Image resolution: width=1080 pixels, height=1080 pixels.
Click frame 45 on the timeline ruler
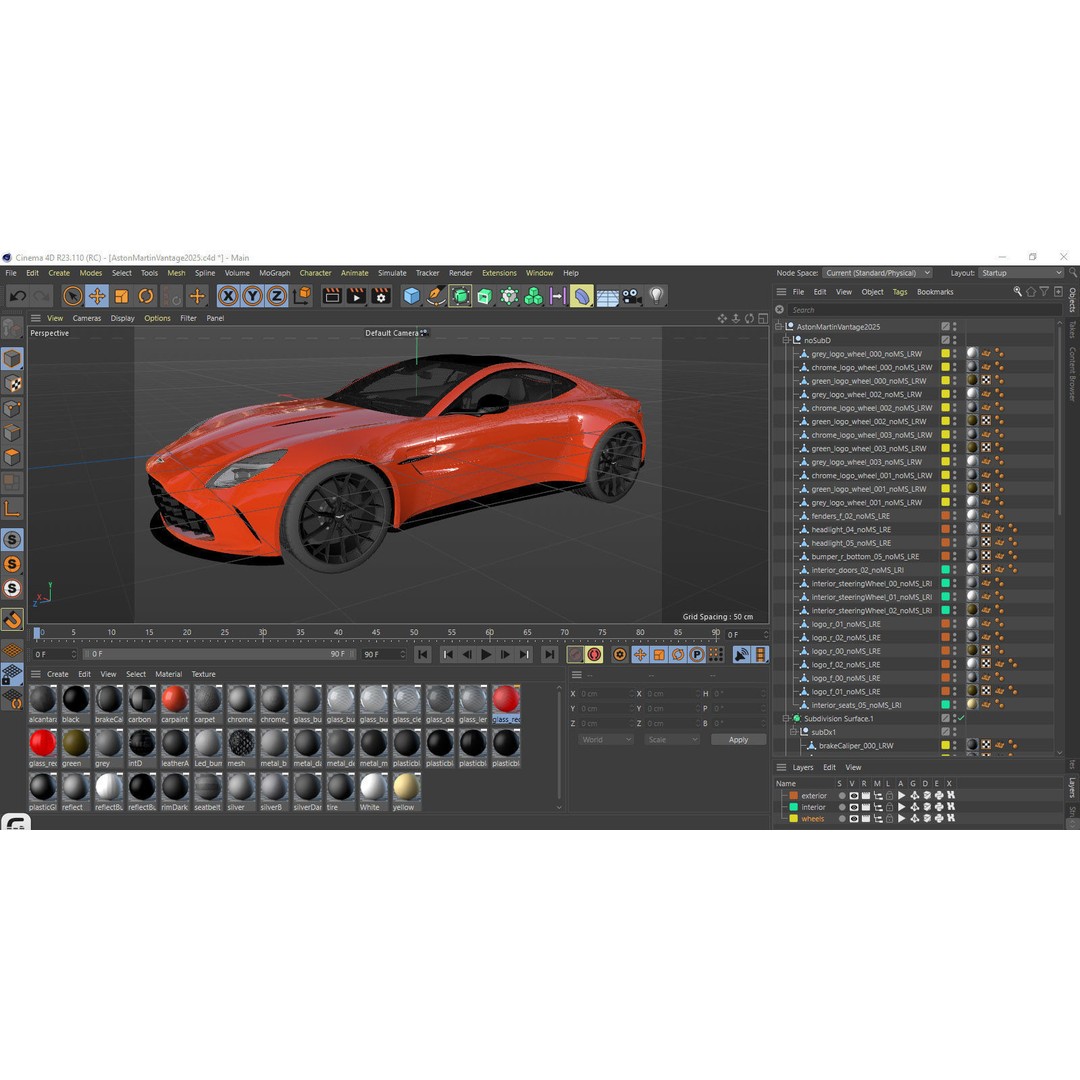[x=376, y=632]
